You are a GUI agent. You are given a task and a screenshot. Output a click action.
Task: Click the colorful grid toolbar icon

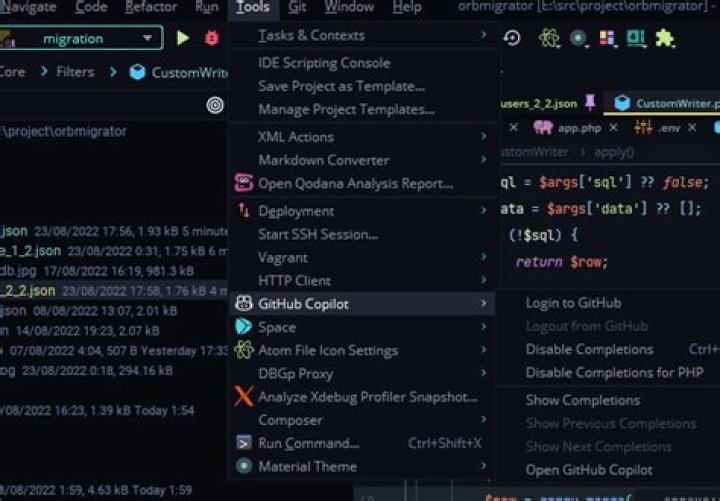point(607,38)
